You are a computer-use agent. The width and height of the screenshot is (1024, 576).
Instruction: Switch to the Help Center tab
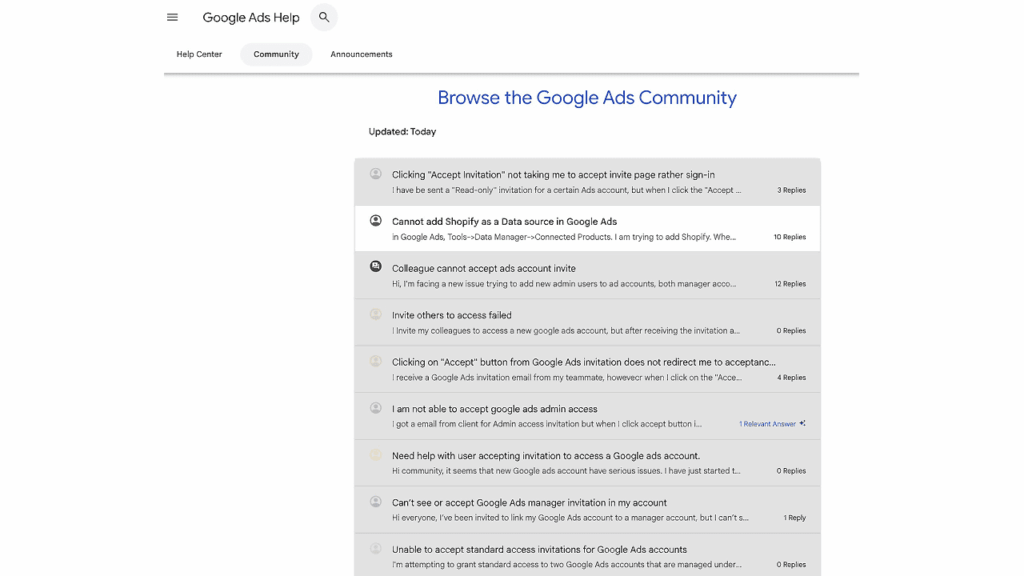pos(198,54)
